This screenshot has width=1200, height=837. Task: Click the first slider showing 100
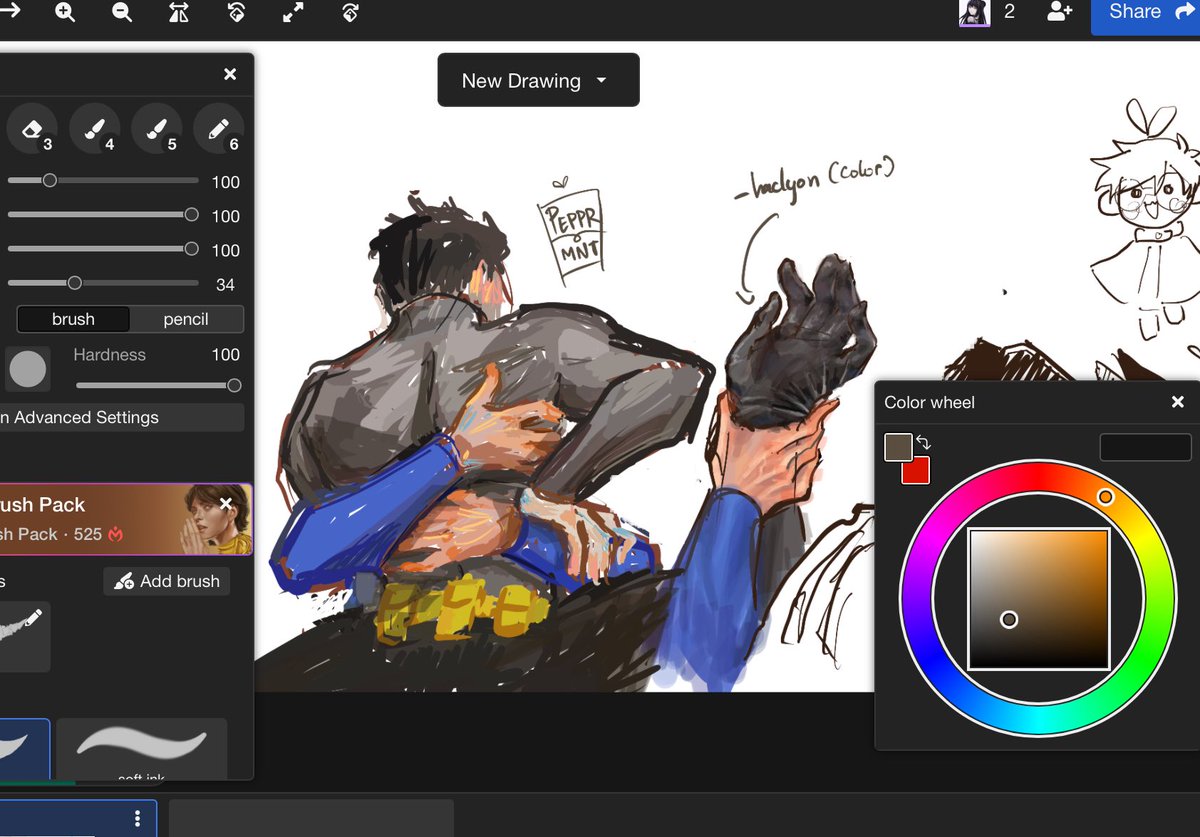[x=103, y=181]
